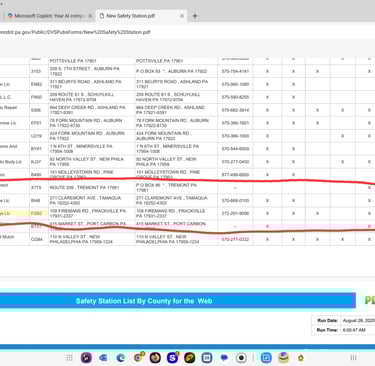Launch Microsoft Edge from the taskbar
Screen dimensions: 375x366
click(121, 358)
